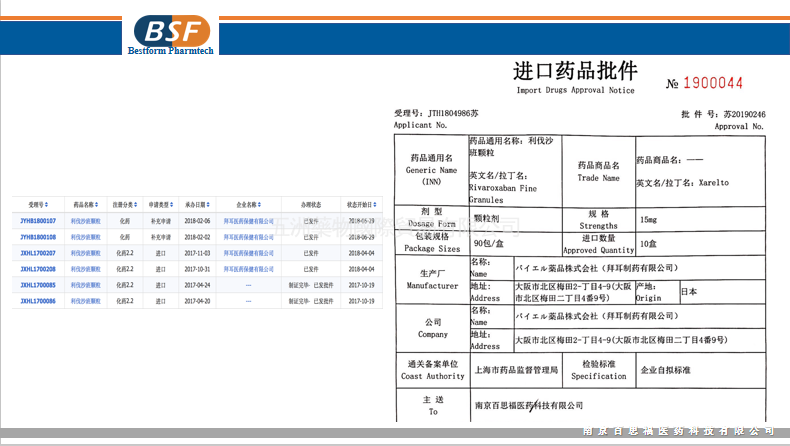
Task: Click approval number 苏20190246
Action: [745, 114]
